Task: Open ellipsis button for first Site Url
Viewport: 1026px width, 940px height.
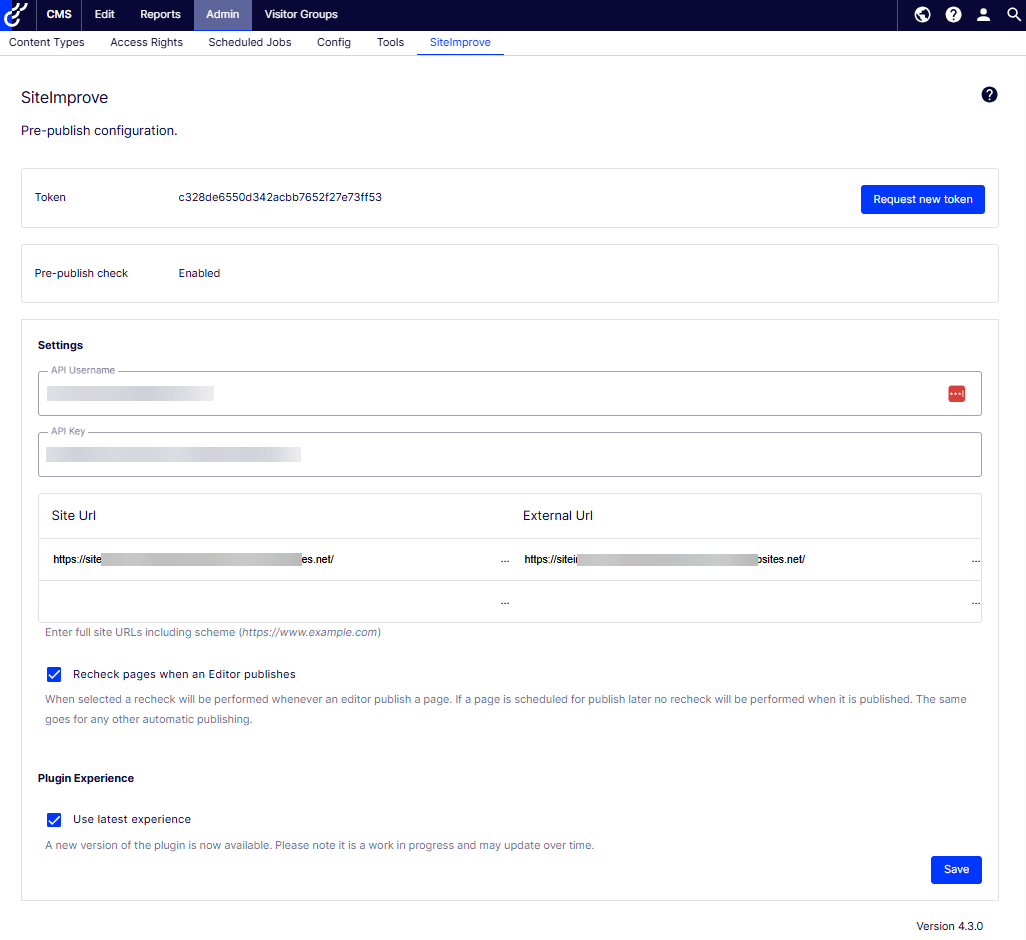Action: click(x=504, y=560)
